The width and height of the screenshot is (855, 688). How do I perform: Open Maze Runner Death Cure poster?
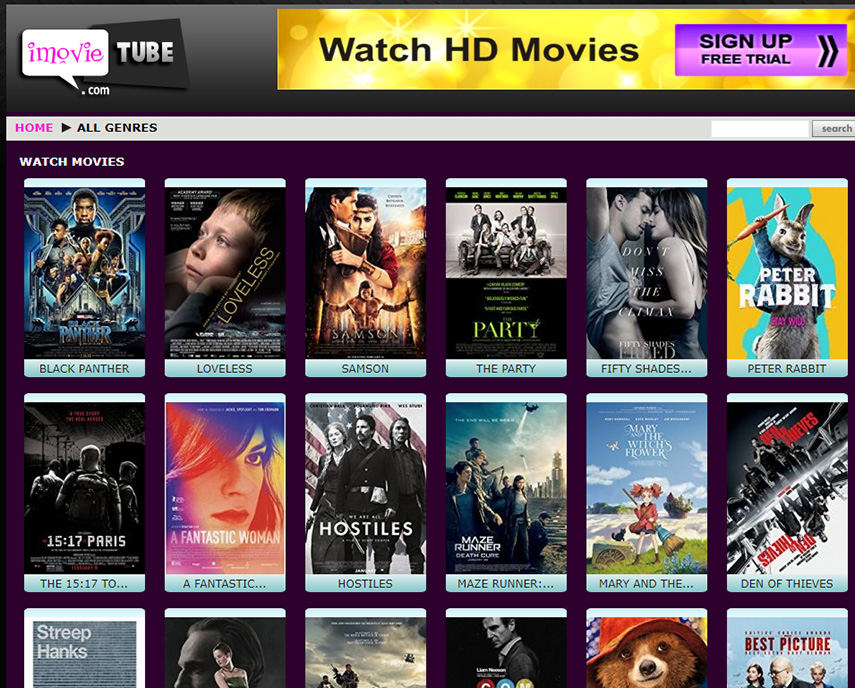tap(506, 488)
